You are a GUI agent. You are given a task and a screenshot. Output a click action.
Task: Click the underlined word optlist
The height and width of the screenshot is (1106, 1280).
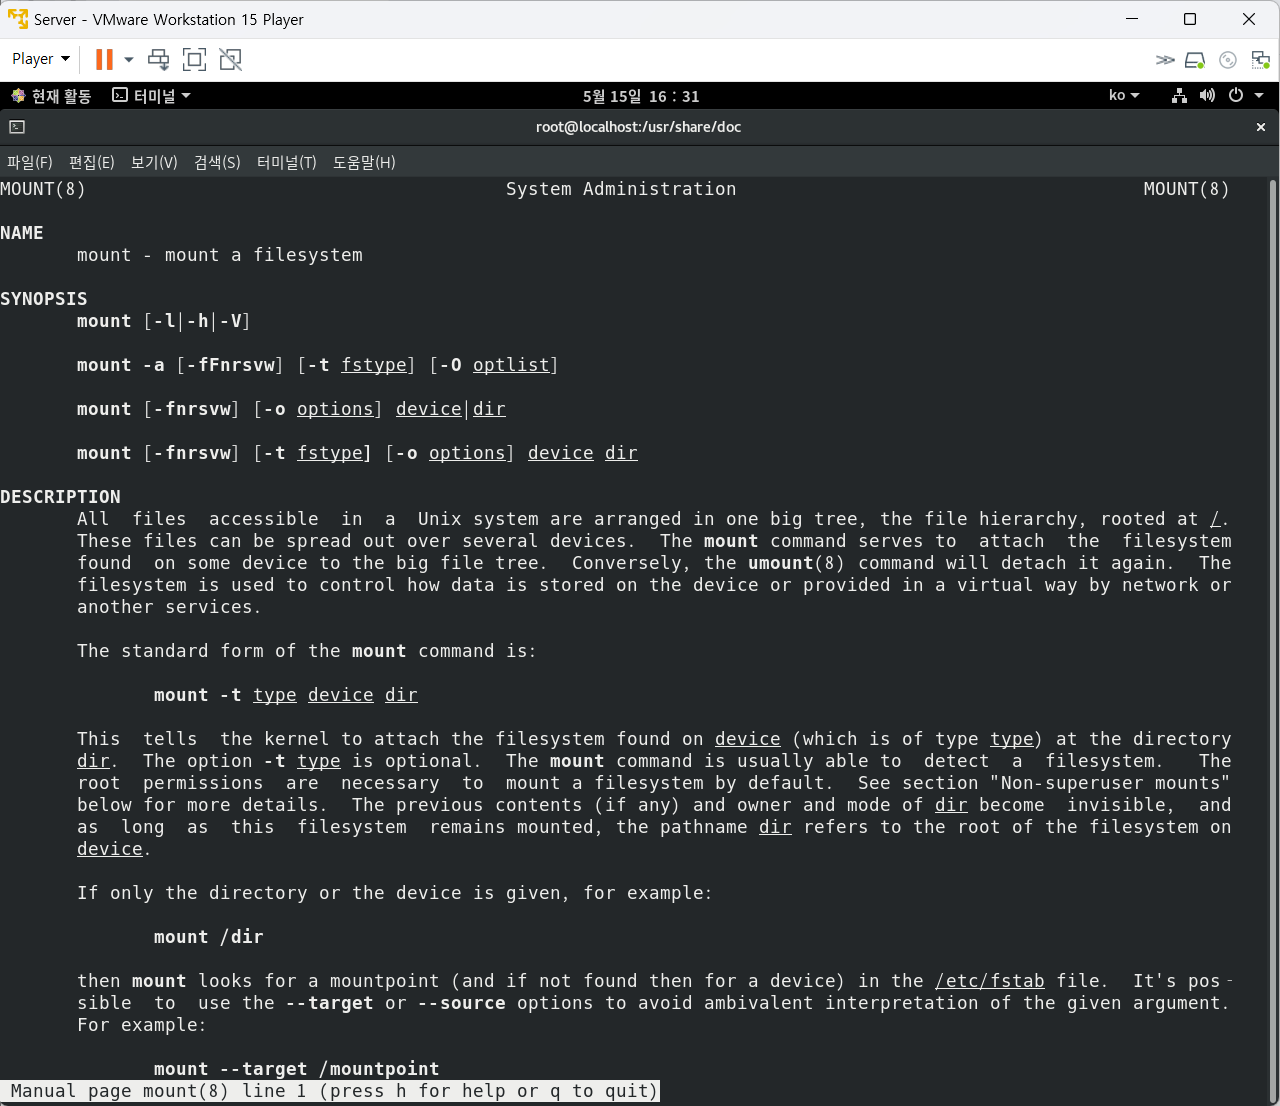511,365
